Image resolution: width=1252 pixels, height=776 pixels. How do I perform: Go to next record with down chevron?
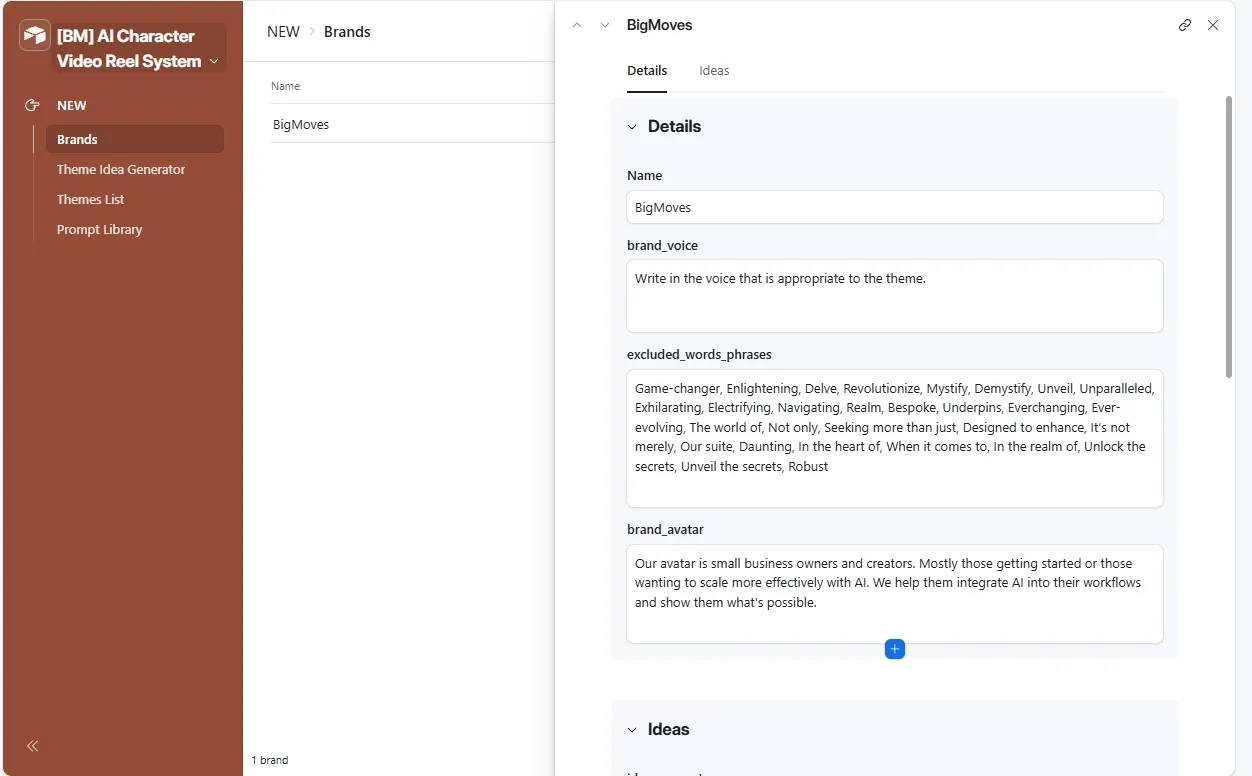pyautogui.click(x=605, y=25)
